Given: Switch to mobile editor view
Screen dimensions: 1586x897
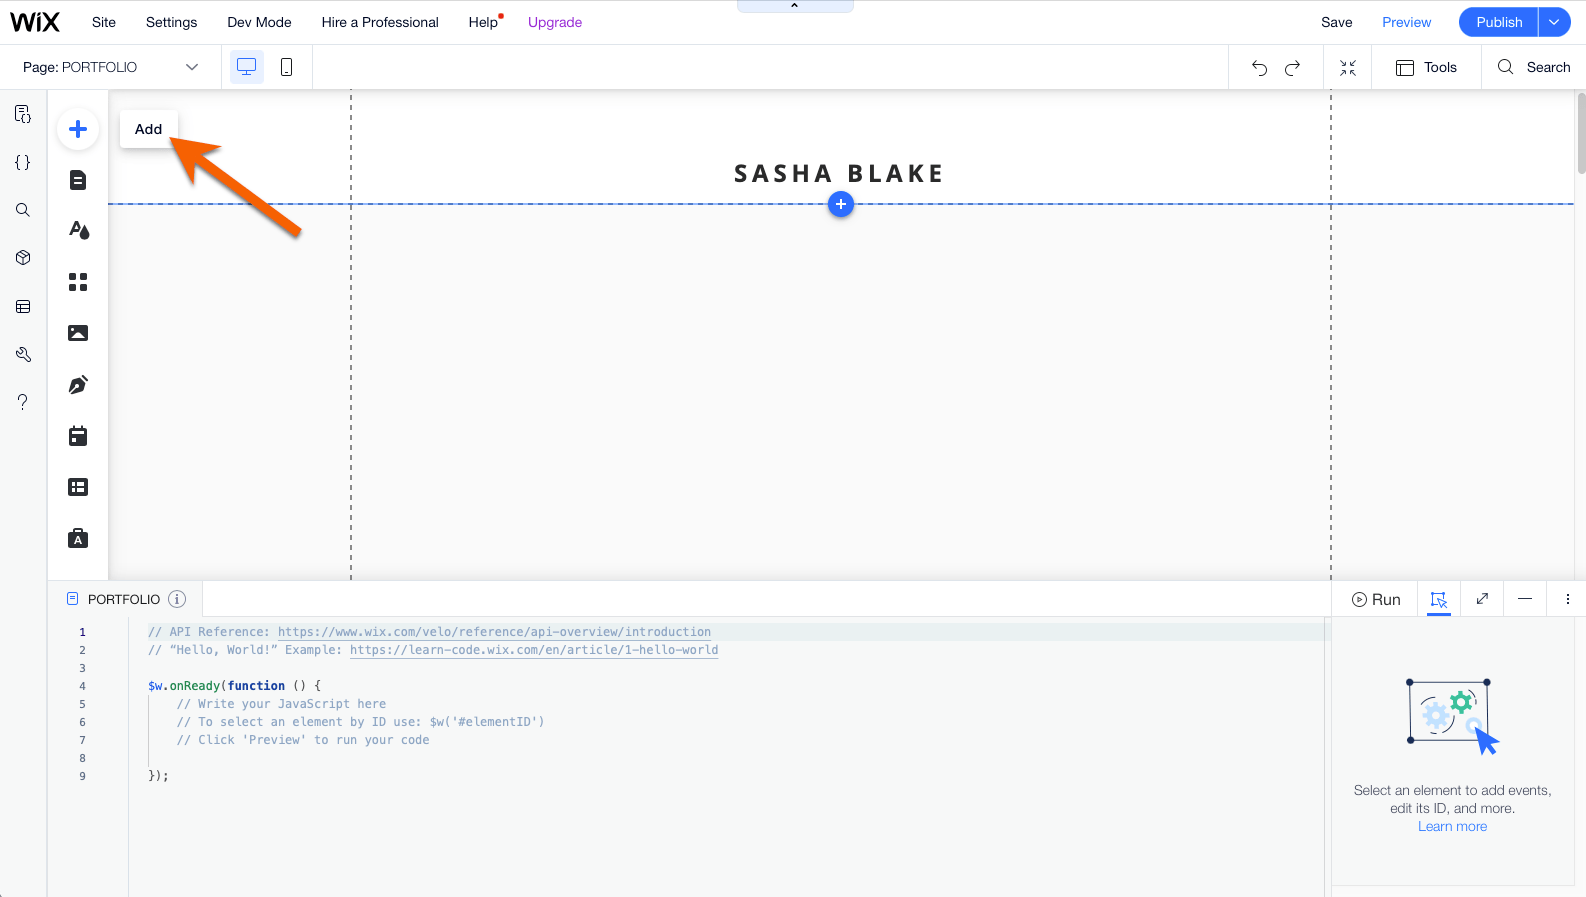Looking at the screenshot, I should (x=286, y=67).
